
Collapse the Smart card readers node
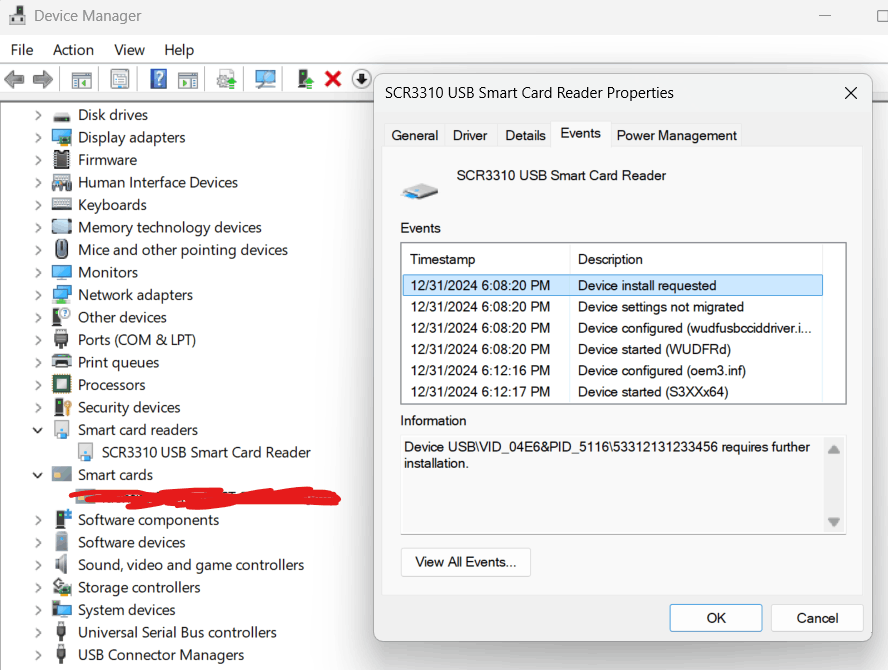tap(38, 430)
